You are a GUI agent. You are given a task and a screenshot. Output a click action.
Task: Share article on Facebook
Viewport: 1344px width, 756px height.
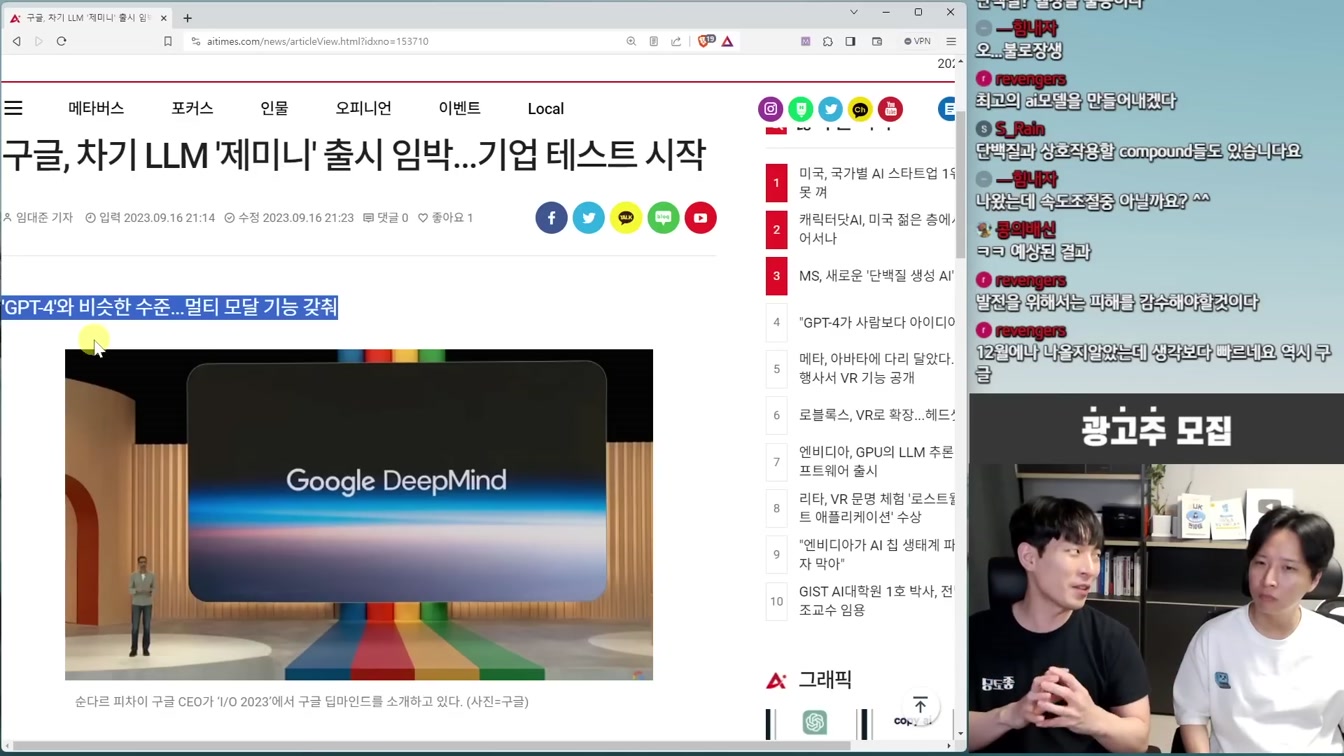point(551,218)
